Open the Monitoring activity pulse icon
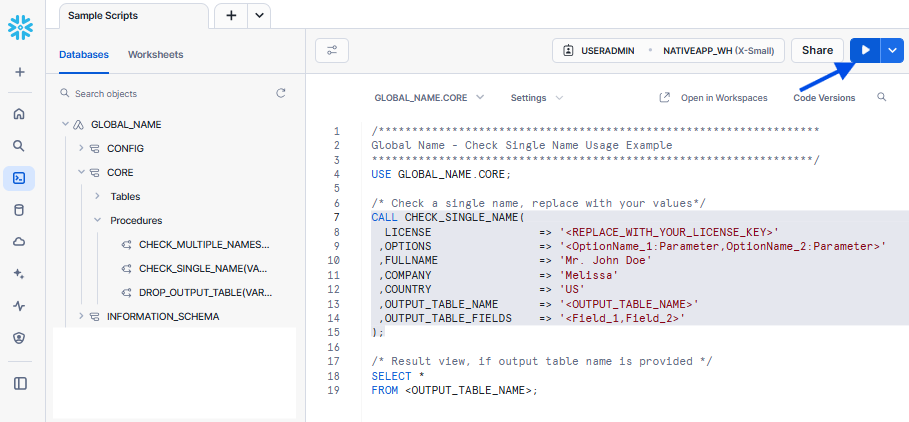 [19, 306]
